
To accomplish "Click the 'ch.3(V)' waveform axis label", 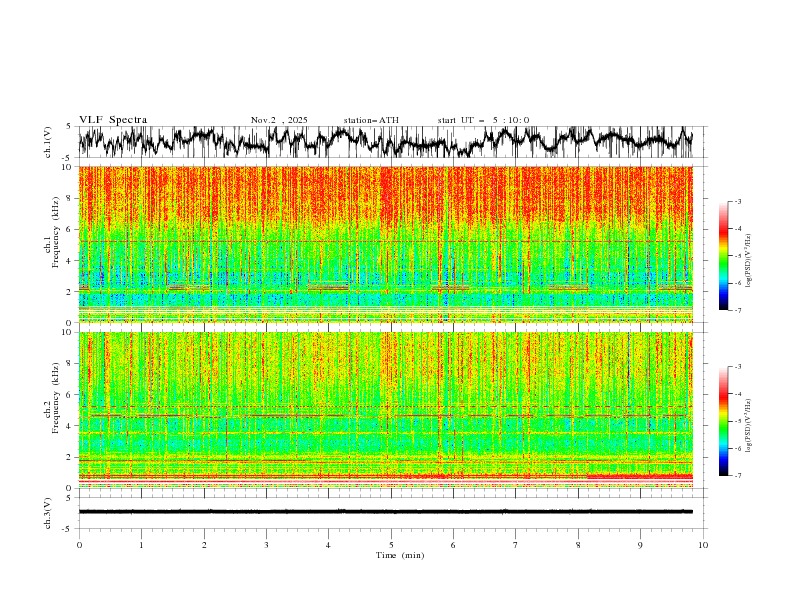I will point(48,513).
